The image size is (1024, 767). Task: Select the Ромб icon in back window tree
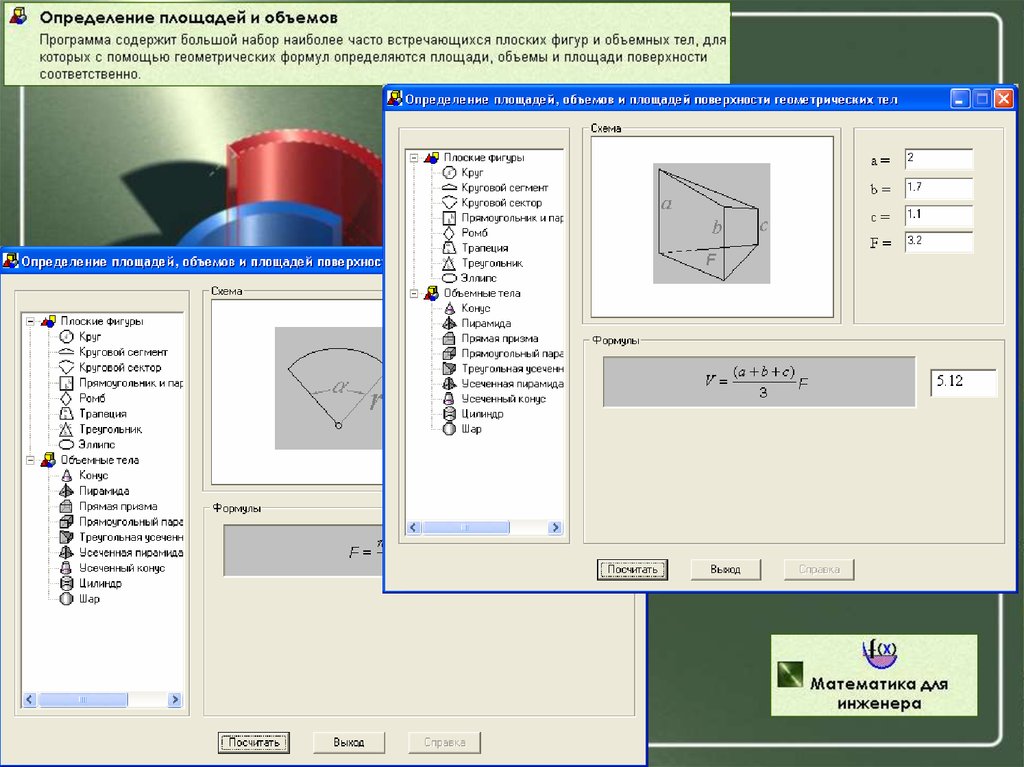67,398
